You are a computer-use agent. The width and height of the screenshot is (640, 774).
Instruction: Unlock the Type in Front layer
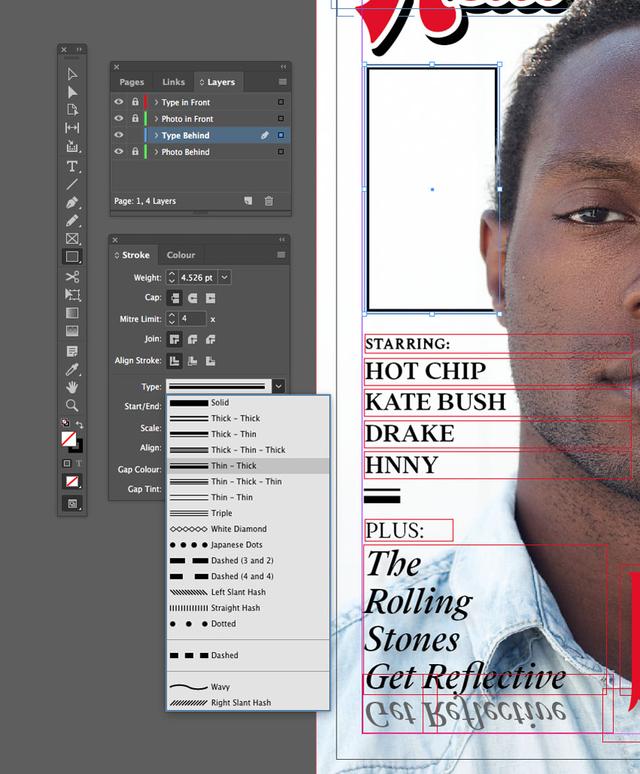coord(135,102)
